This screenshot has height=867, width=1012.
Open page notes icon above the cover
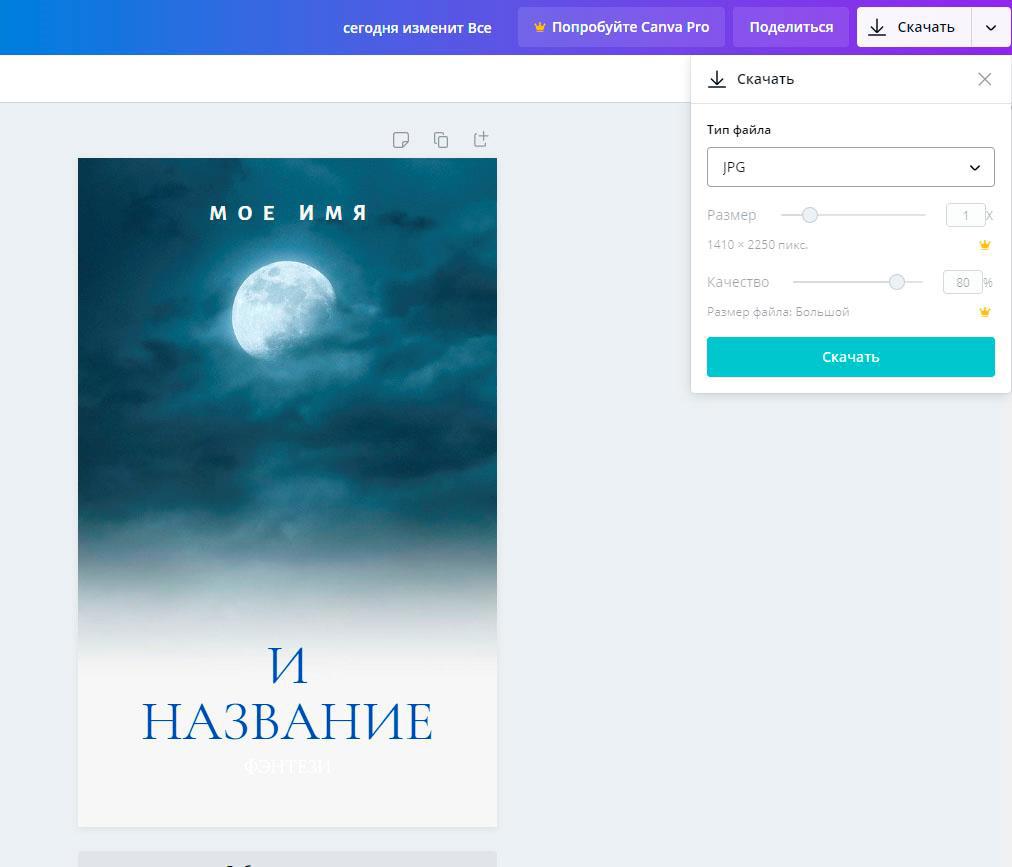(x=401, y=140)
